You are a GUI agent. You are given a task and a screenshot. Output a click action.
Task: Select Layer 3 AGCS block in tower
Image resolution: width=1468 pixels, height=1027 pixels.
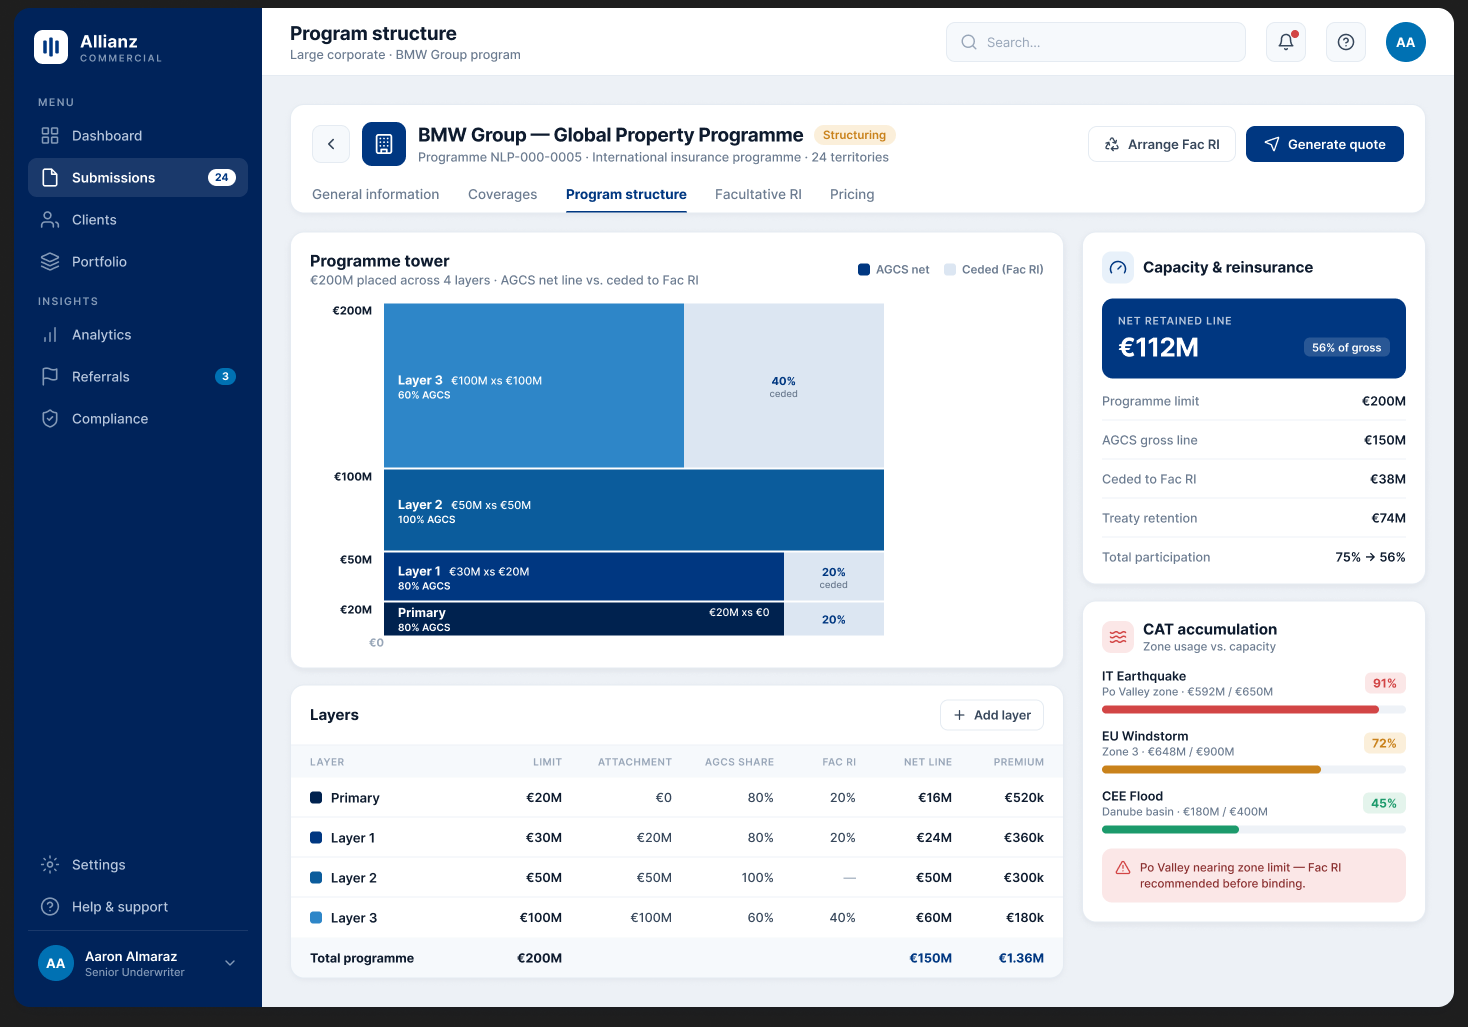534,386
